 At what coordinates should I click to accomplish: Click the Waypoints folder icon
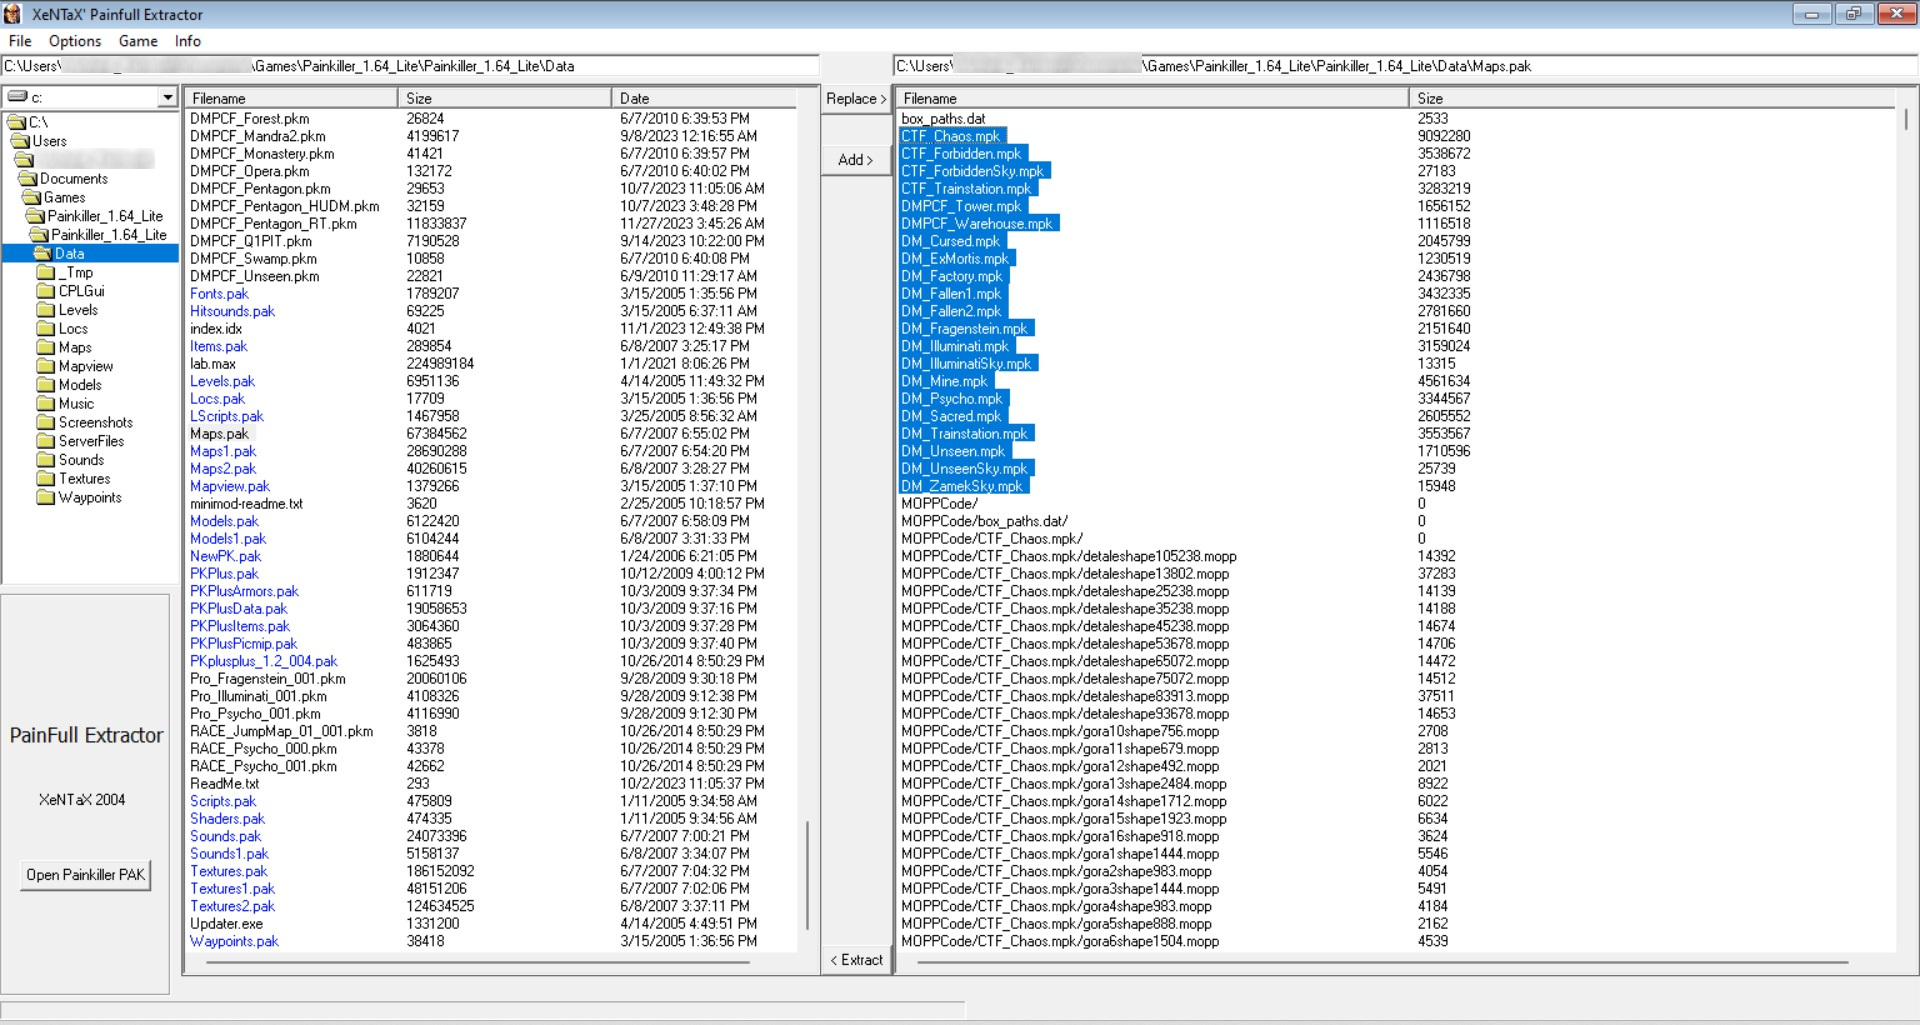click(x=46, y=497)
